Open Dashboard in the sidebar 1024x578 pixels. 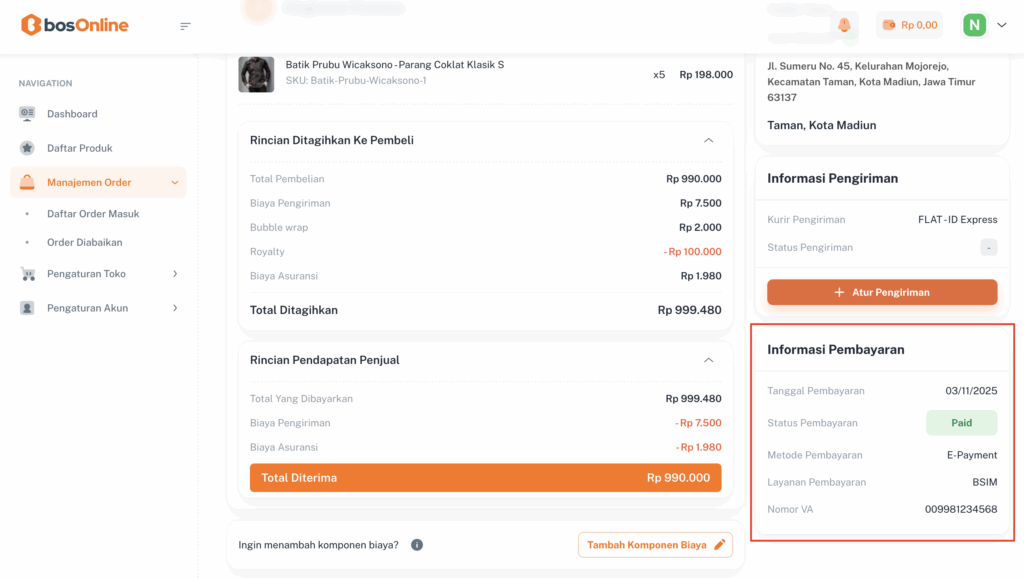click(72, 114)
